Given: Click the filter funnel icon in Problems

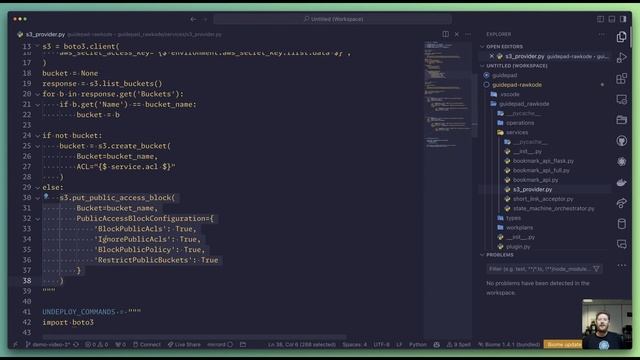Looking at the screenshot, I should point(596,269).
